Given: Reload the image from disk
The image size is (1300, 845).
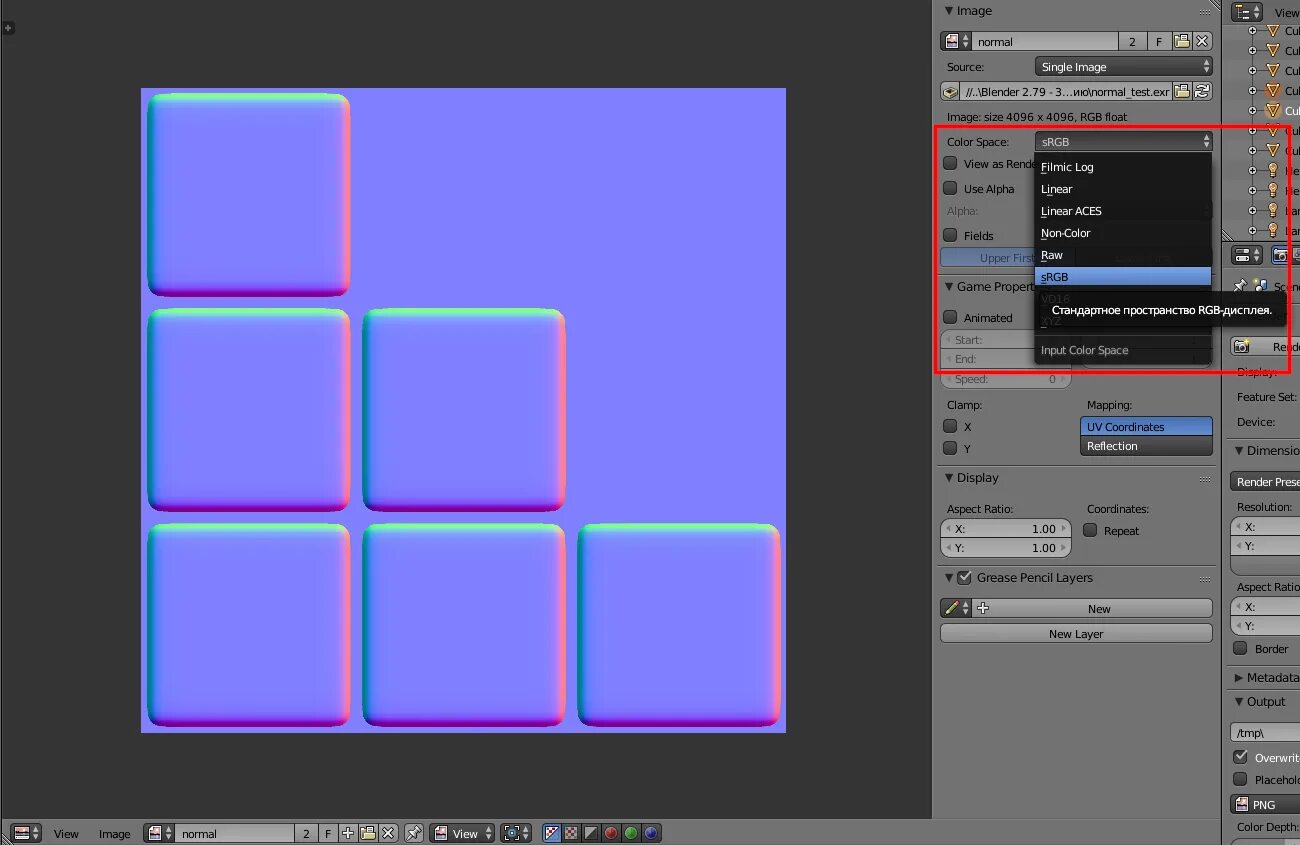Looking at the screenshot, I should pyautogui.click(x=1203, y=92).
